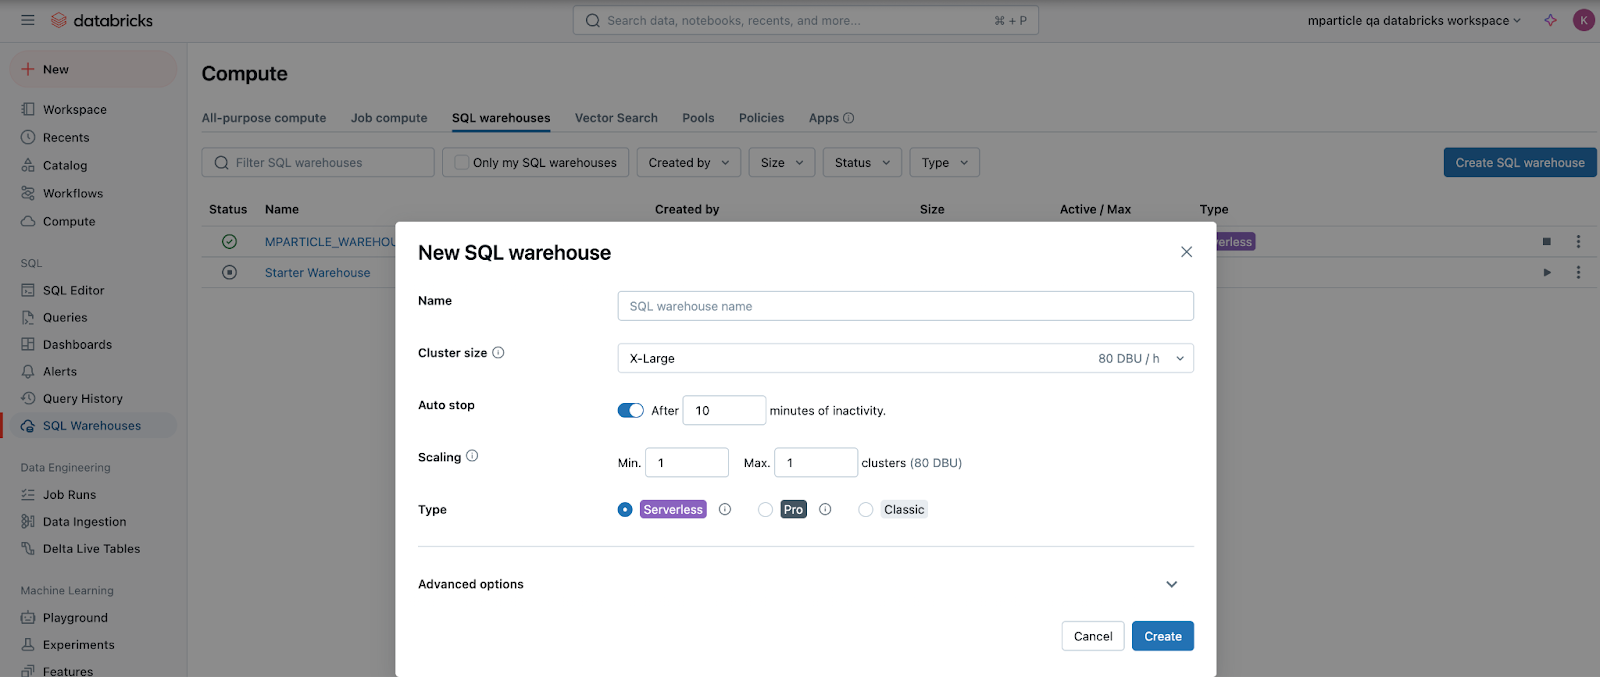Open the Databricks Assistant sparkle icon
The height and width of the screenshot is (677, 1600).
pos(1550,20)
